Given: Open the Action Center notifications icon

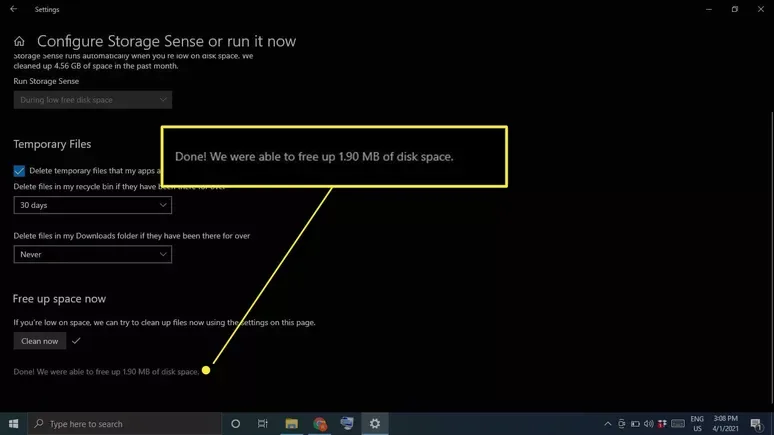Looking at the screenshot, I should point(756,424).
